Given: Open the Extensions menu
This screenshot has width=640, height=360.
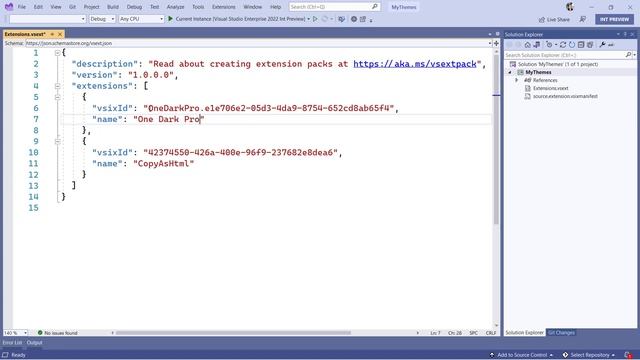Looking at the screenshot, I should click(224, 7).
